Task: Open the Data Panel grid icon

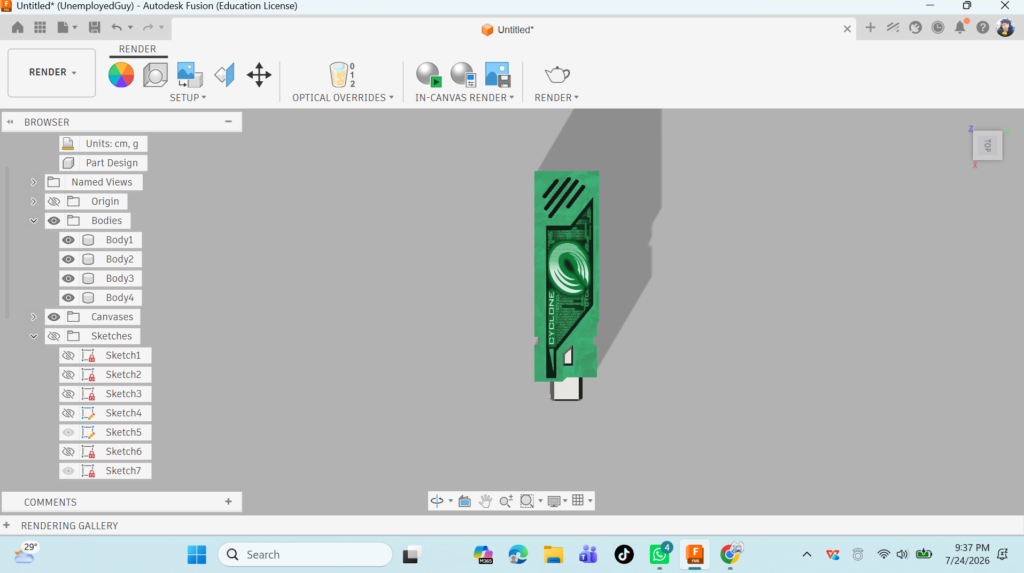Action: (x=40, y=27)
